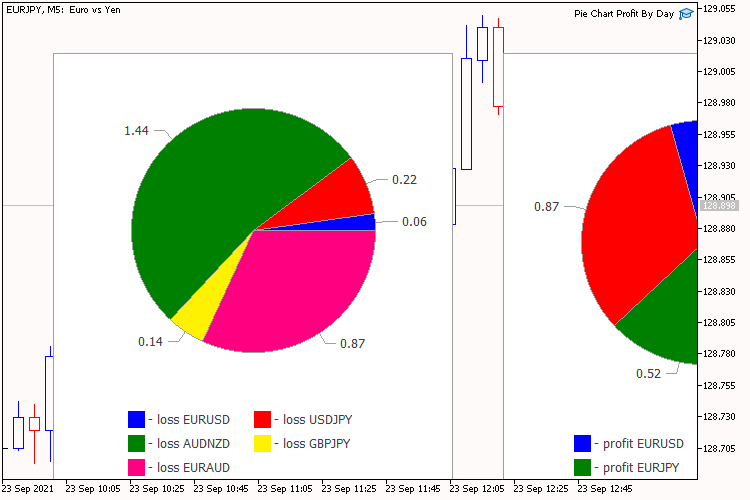Click the 'loss EURAUD' legend text
The height and width of the screenshot is (500, 750).
point(193,467)
